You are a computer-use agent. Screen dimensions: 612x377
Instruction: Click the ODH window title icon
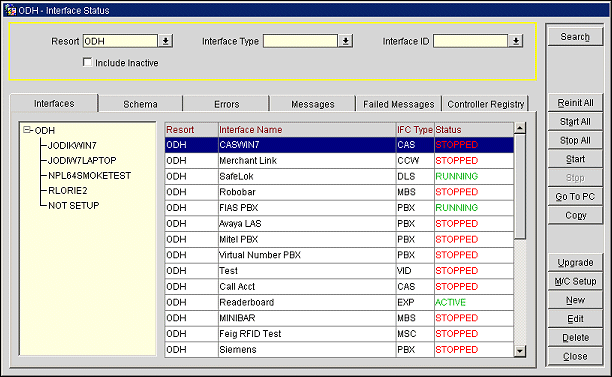click(11, 10)
